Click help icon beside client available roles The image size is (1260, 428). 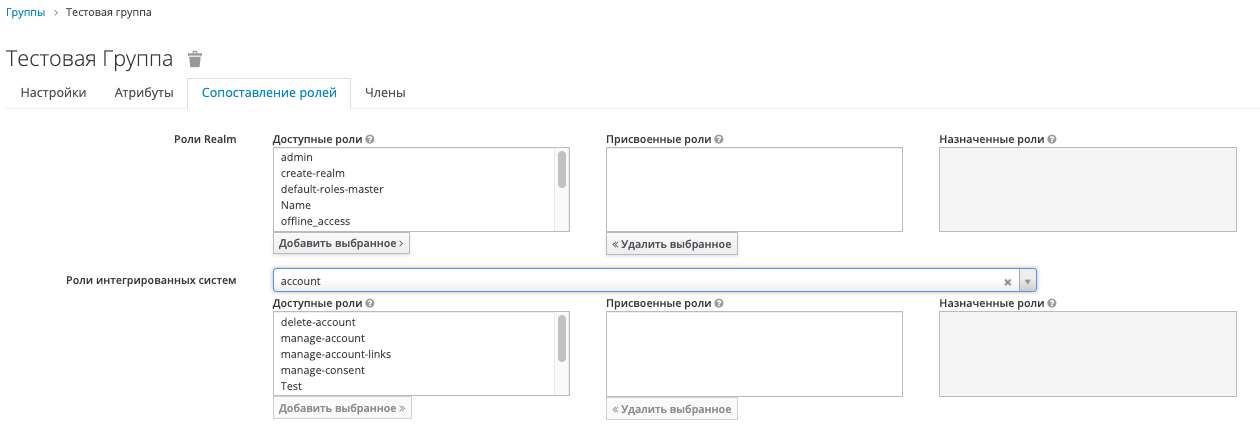(x=370, y=303)
